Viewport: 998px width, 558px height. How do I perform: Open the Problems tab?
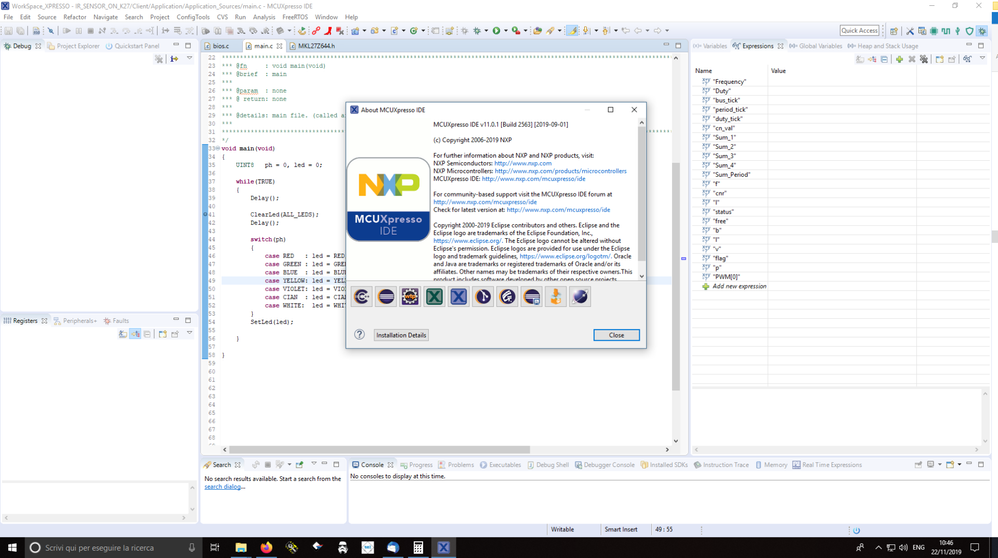point(456,465)
